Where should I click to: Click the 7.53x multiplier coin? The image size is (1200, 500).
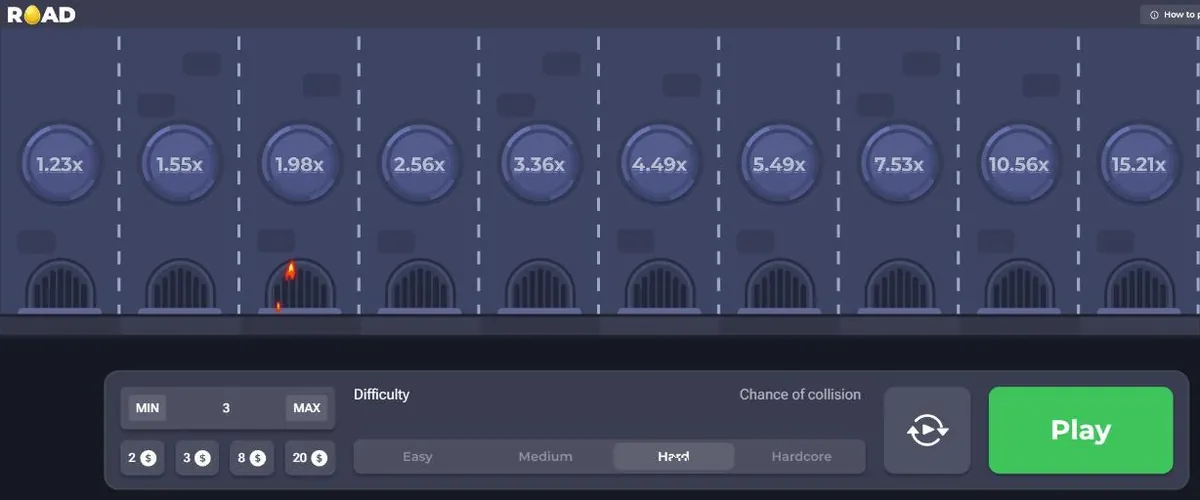click(900, 165)
